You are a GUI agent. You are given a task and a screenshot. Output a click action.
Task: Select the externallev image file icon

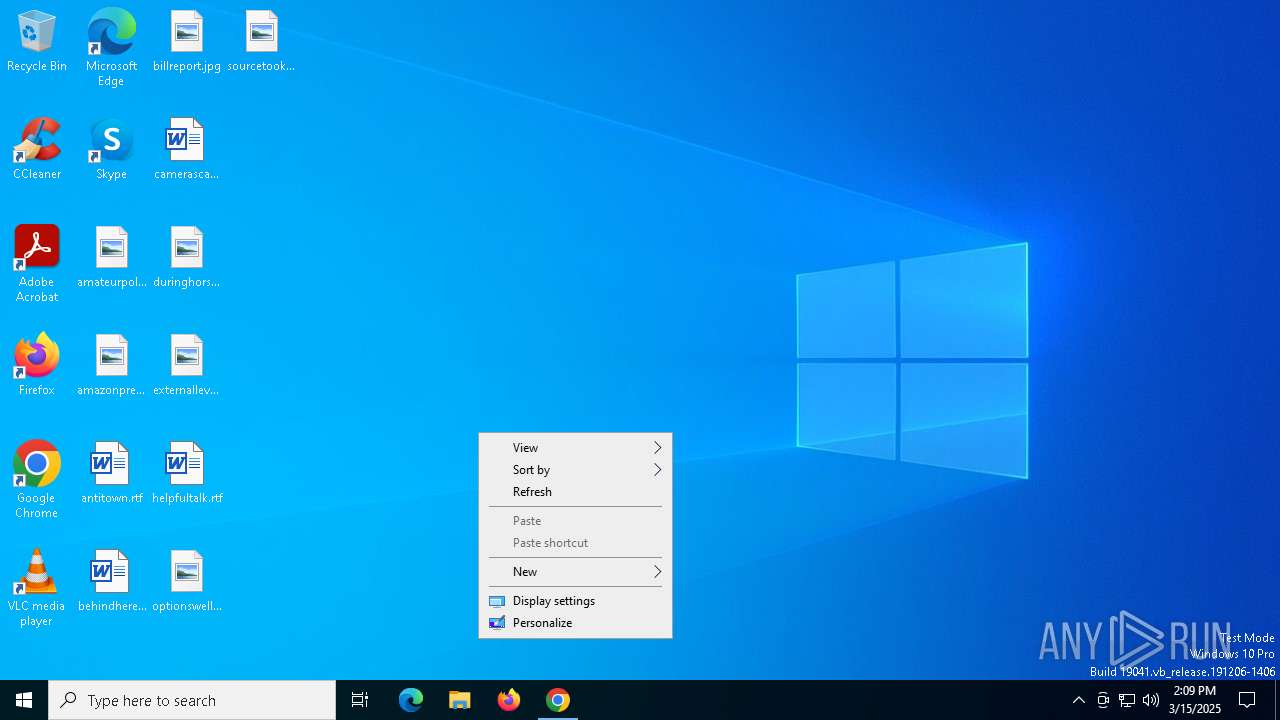click(187, 366)
